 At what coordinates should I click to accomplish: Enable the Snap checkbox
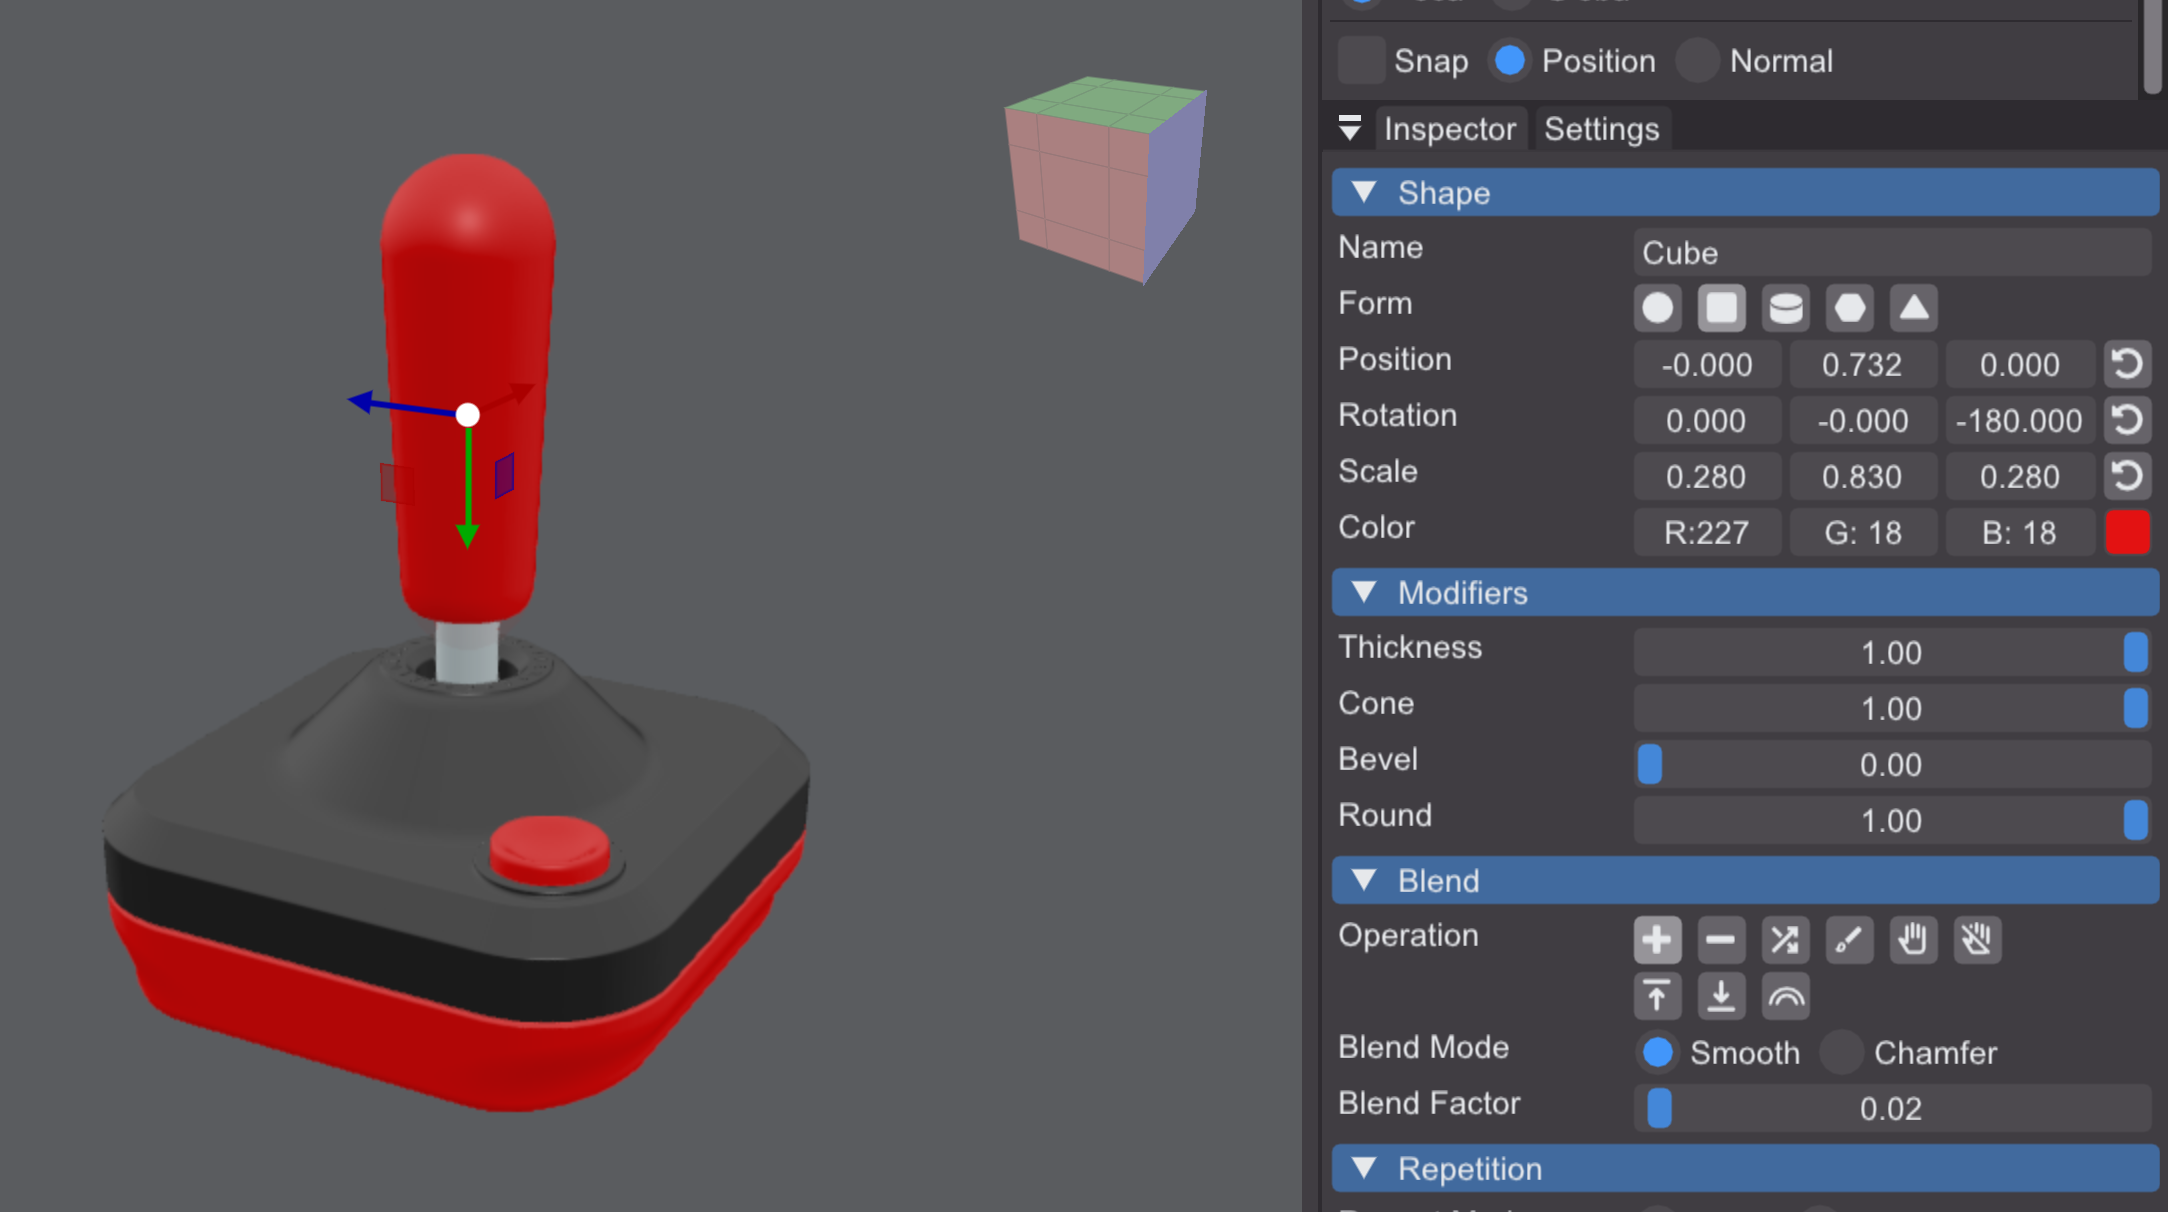coord(1361,61)
